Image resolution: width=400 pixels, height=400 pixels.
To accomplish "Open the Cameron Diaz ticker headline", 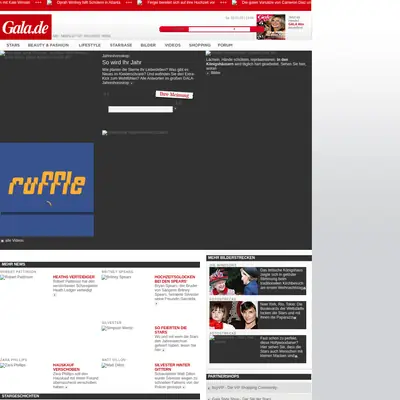I will (x=276, y=2).
